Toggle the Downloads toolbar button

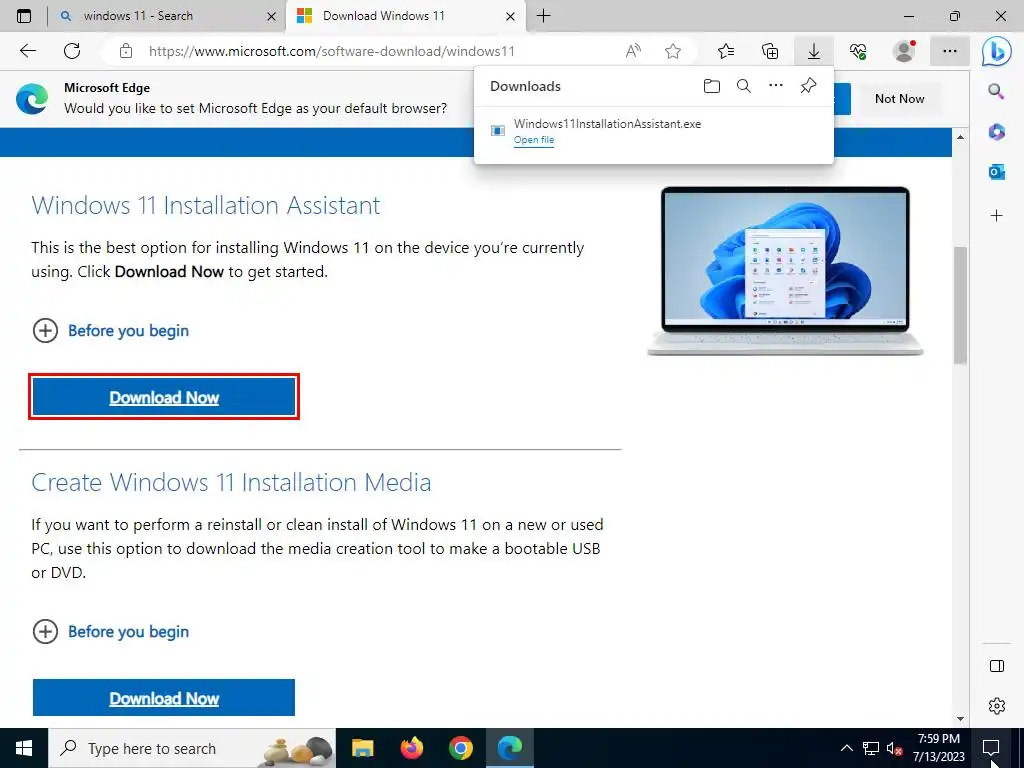coord(814,51)
